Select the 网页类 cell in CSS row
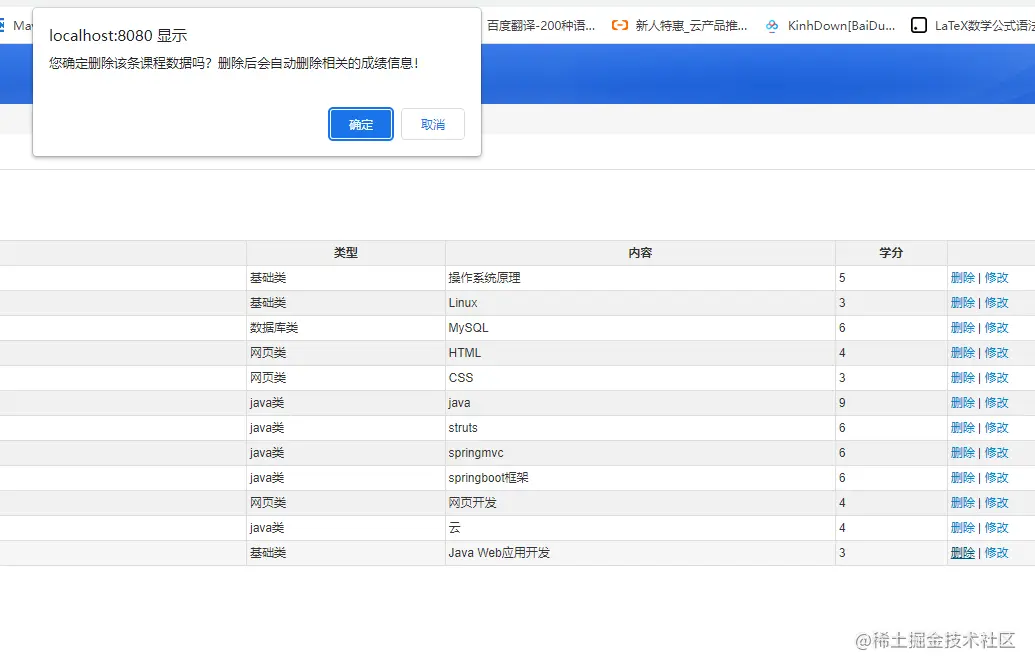1035x670 pixels. (346, 378)
